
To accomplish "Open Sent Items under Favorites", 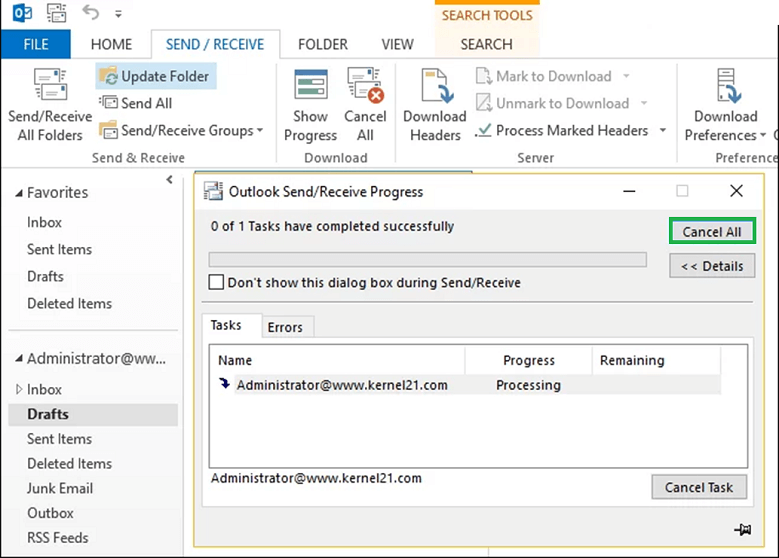I will [59, 249].
